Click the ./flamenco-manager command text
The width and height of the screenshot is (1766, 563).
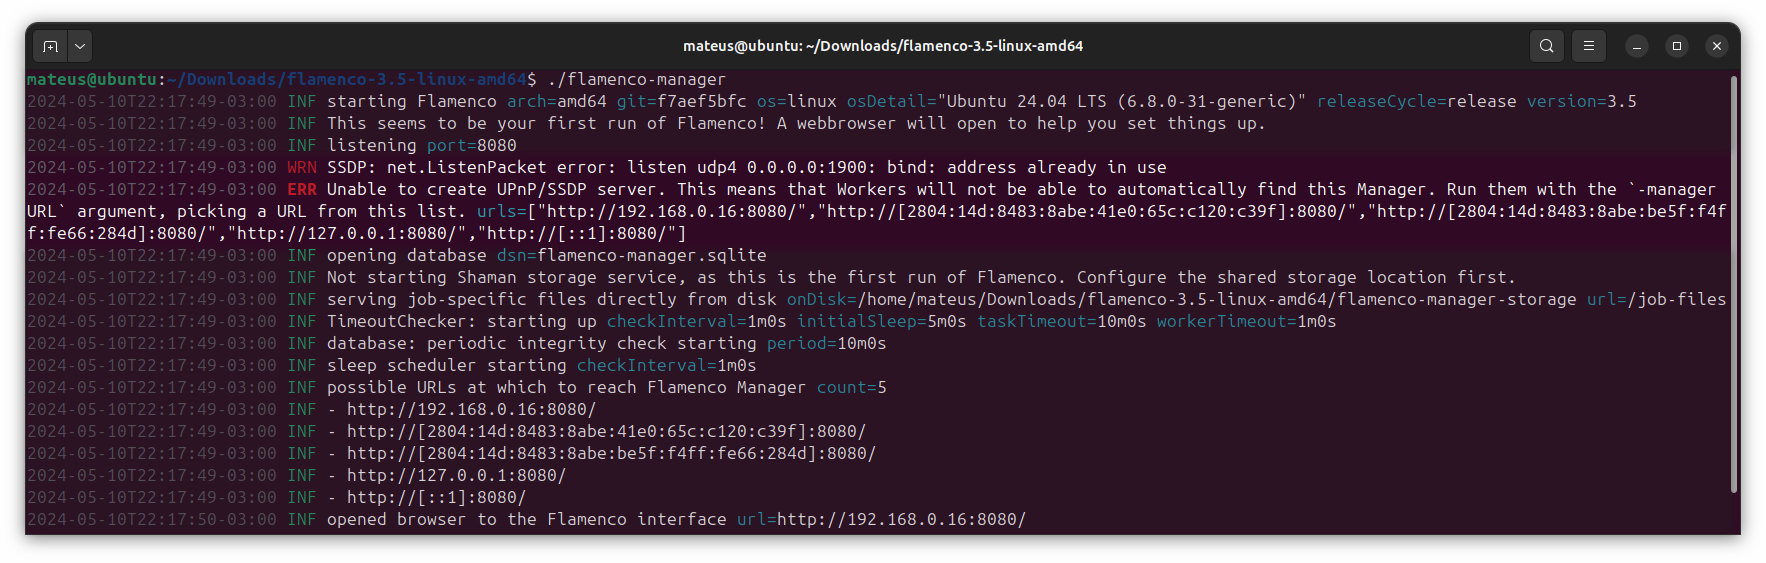click(636, 80)
